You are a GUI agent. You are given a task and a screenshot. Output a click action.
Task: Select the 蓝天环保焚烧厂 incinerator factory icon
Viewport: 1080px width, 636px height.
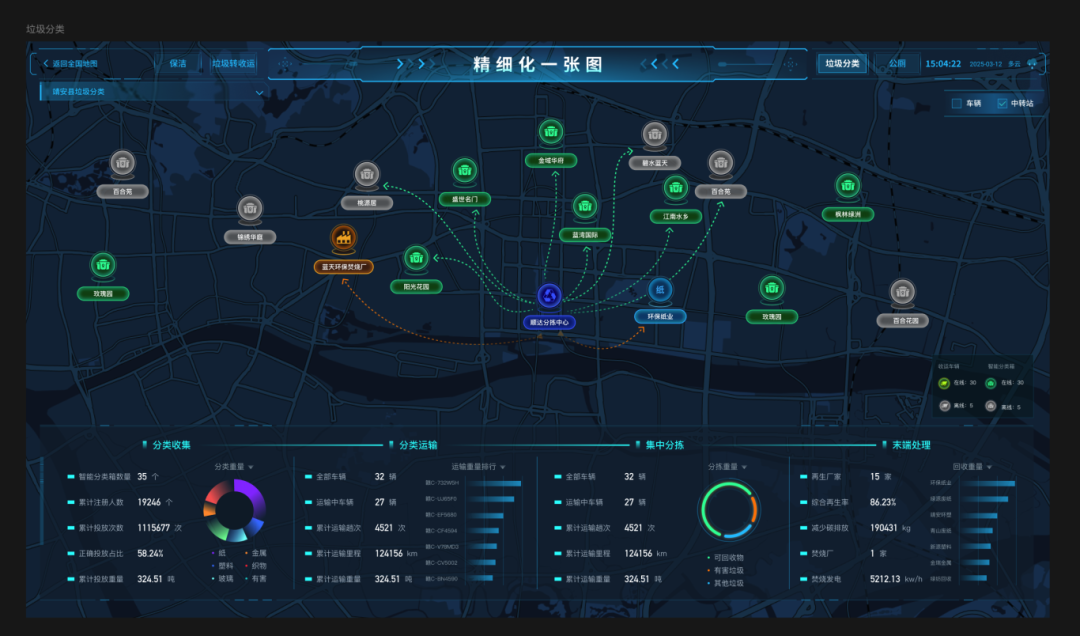tap(344, 239)
